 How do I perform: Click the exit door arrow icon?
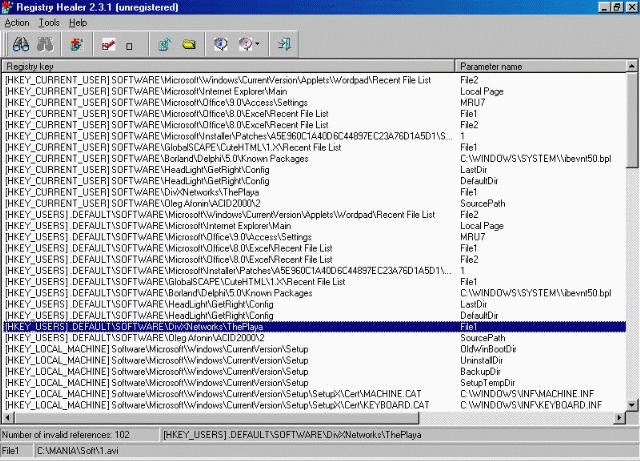284,44
